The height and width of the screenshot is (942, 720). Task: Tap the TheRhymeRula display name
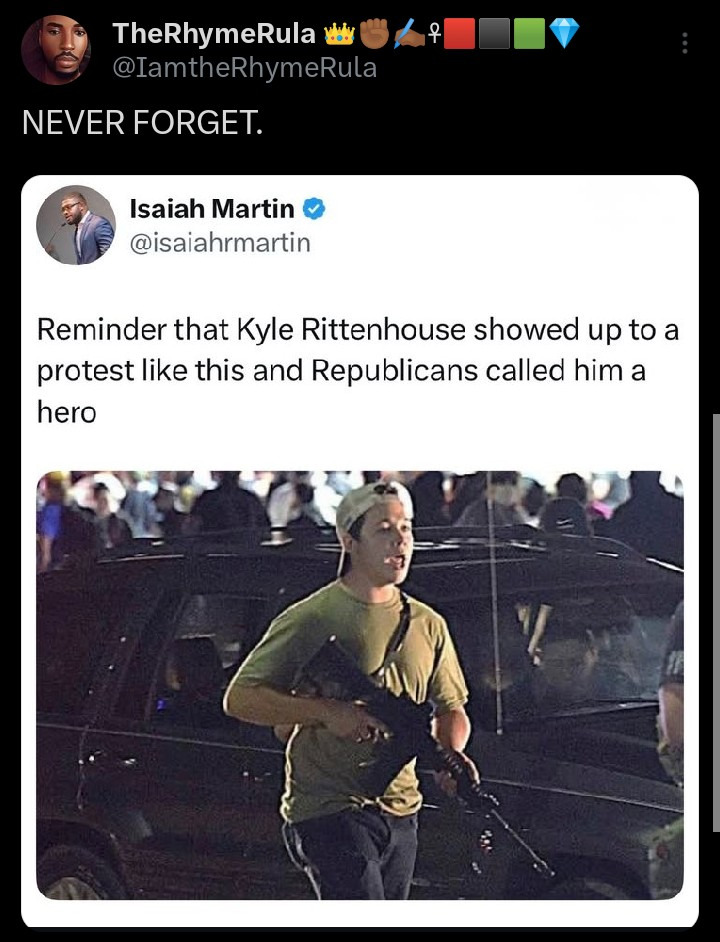(x=214, y=34)
